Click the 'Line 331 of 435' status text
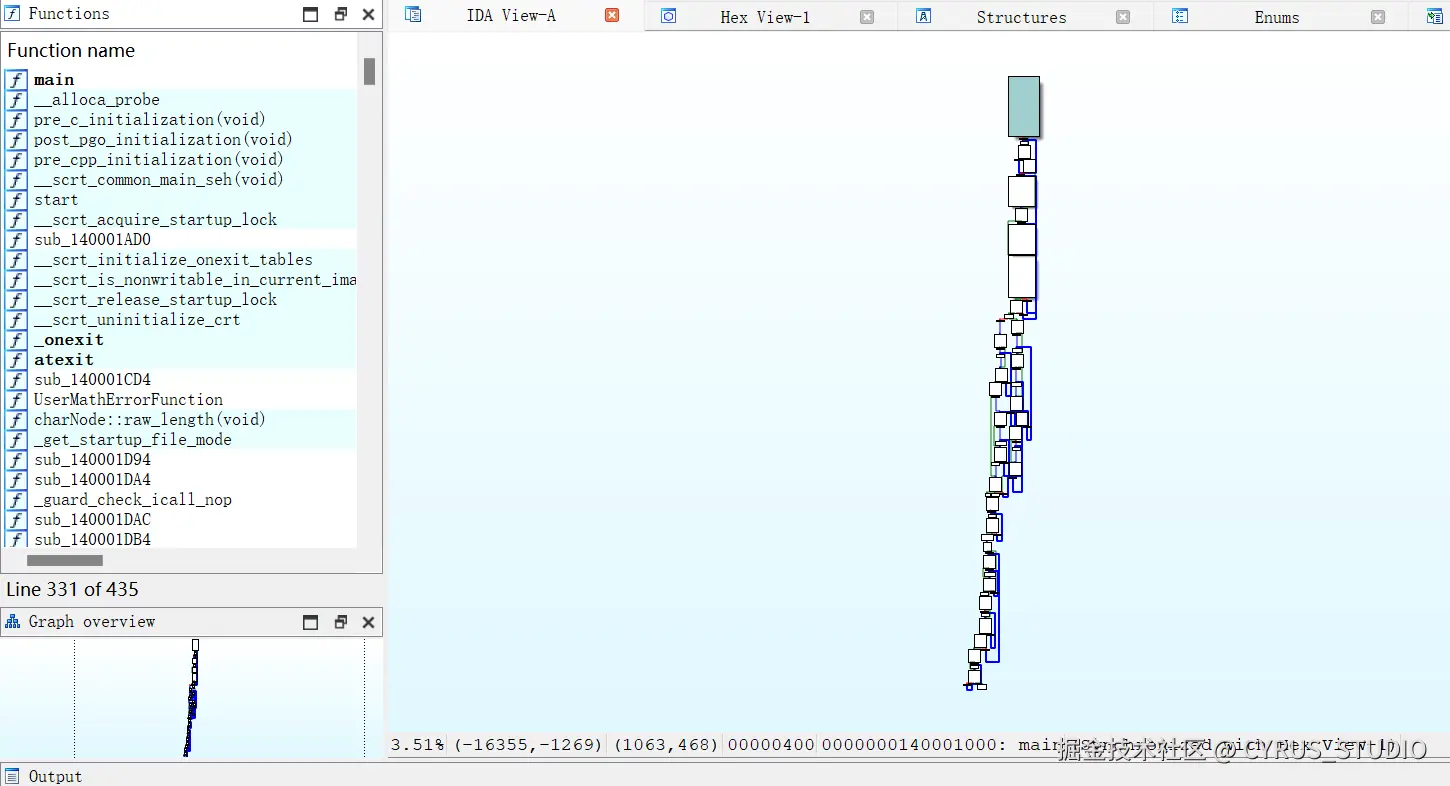Viewport: 1450px width, 786px height. 73,590
